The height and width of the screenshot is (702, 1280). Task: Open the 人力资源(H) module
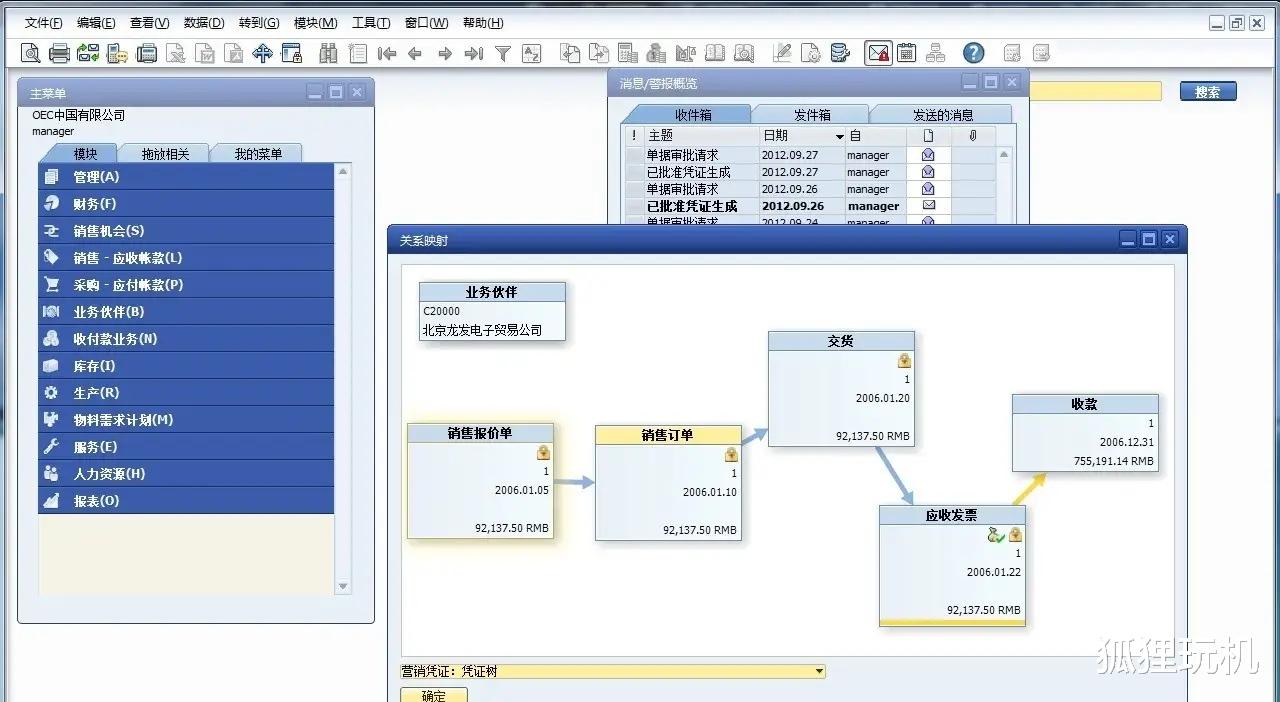tap(186, 474)
